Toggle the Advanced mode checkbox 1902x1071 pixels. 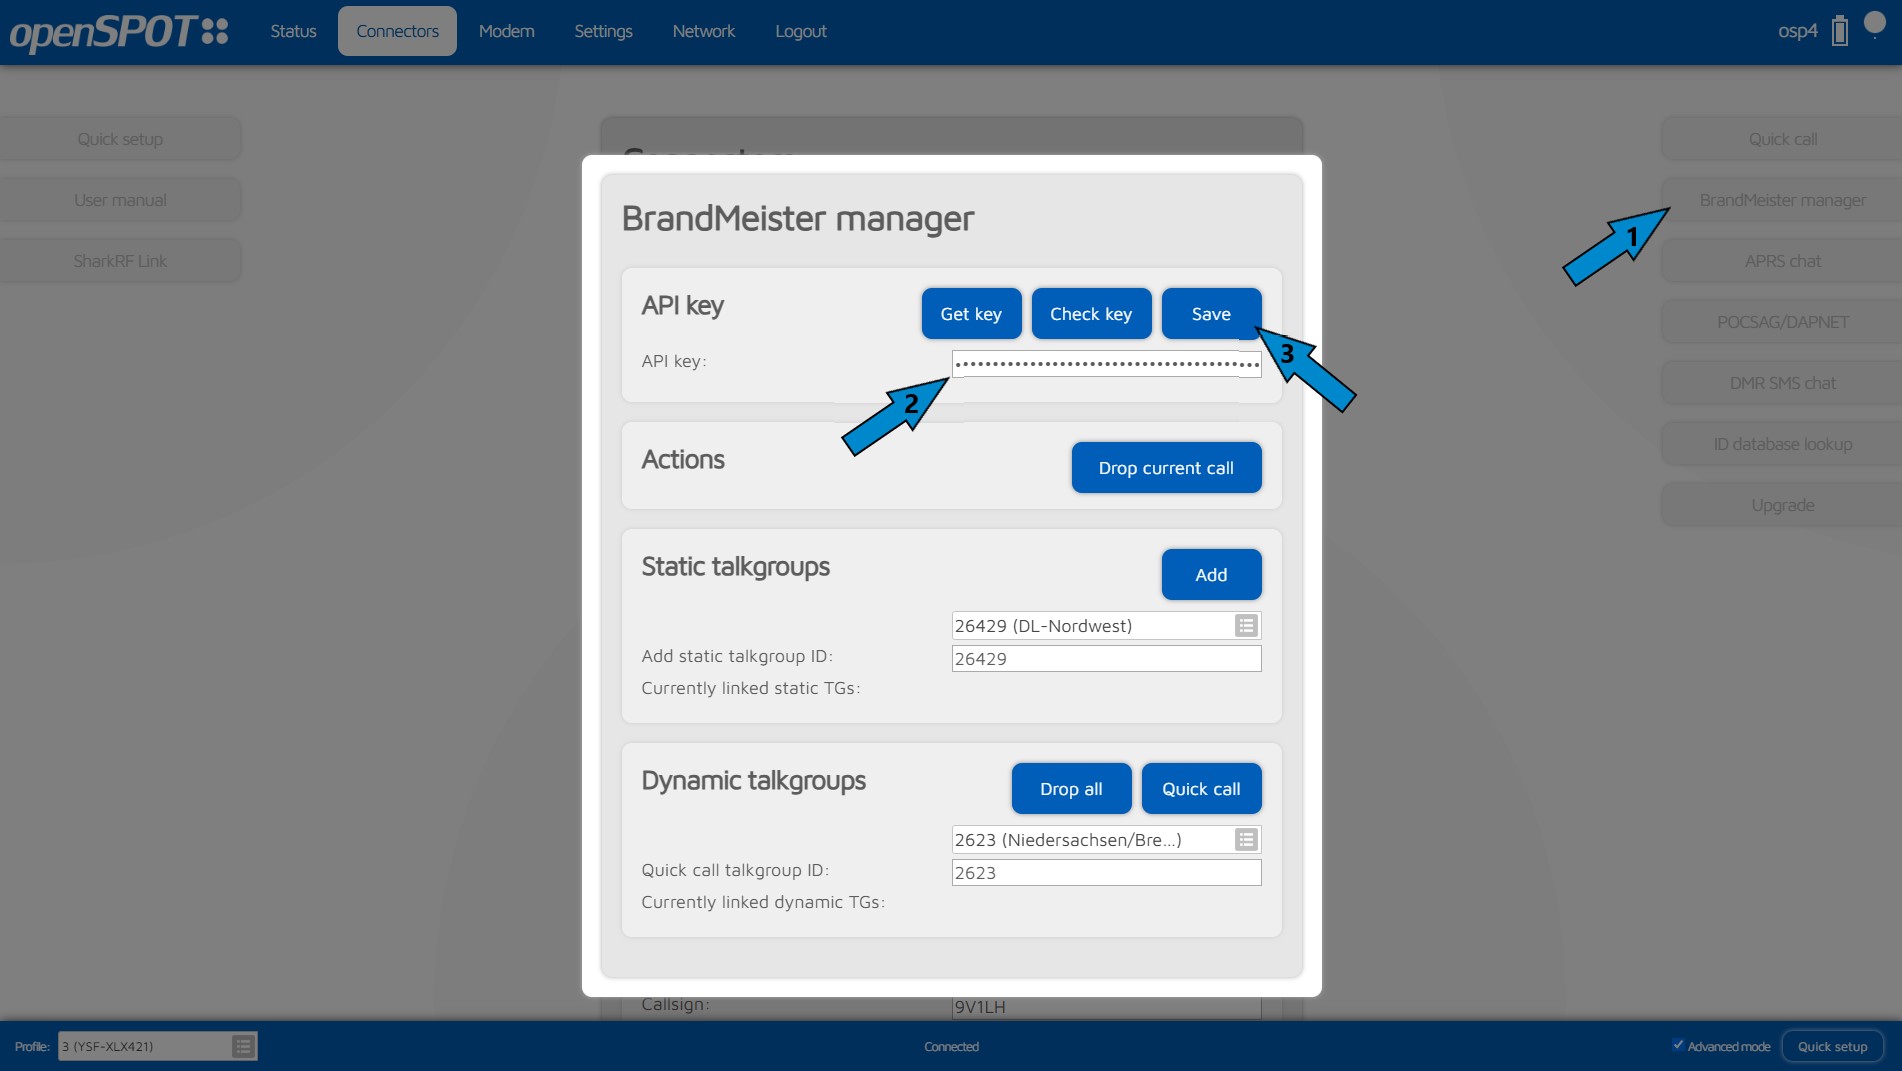(1678, 1045)
